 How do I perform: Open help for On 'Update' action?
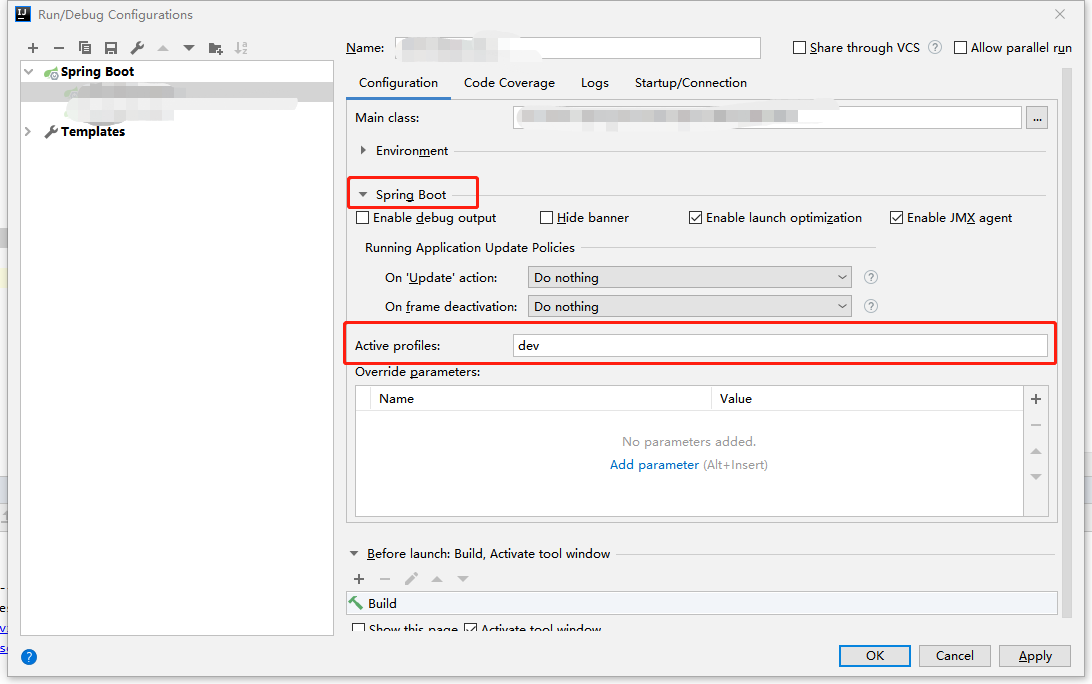(x=871, y=277)
